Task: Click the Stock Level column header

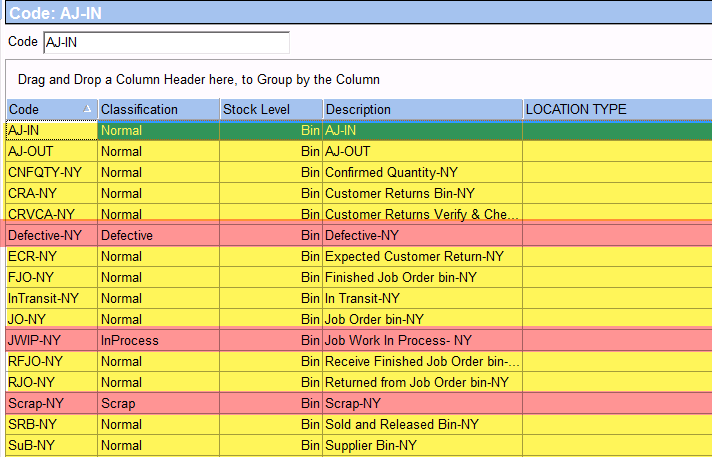Action: [270, 109]
